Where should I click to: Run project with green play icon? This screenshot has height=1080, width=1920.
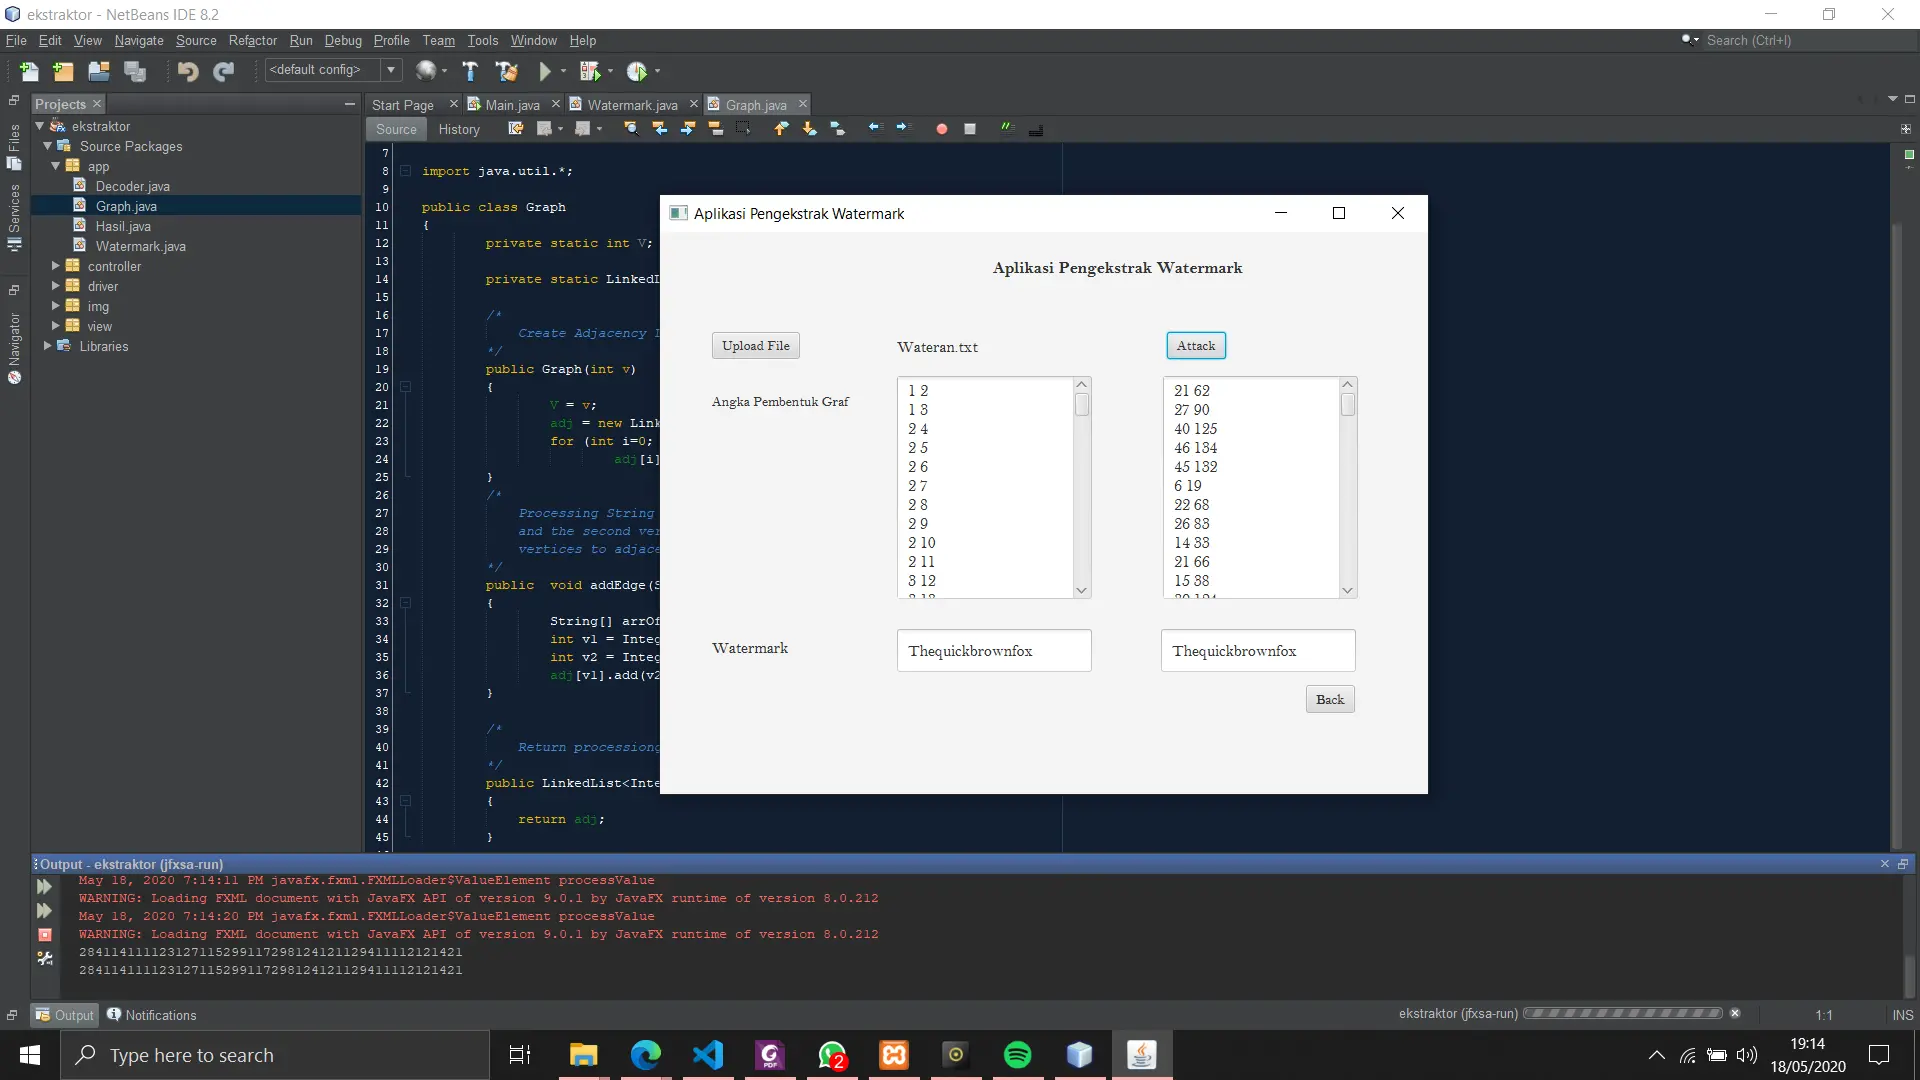coord(545,71)
